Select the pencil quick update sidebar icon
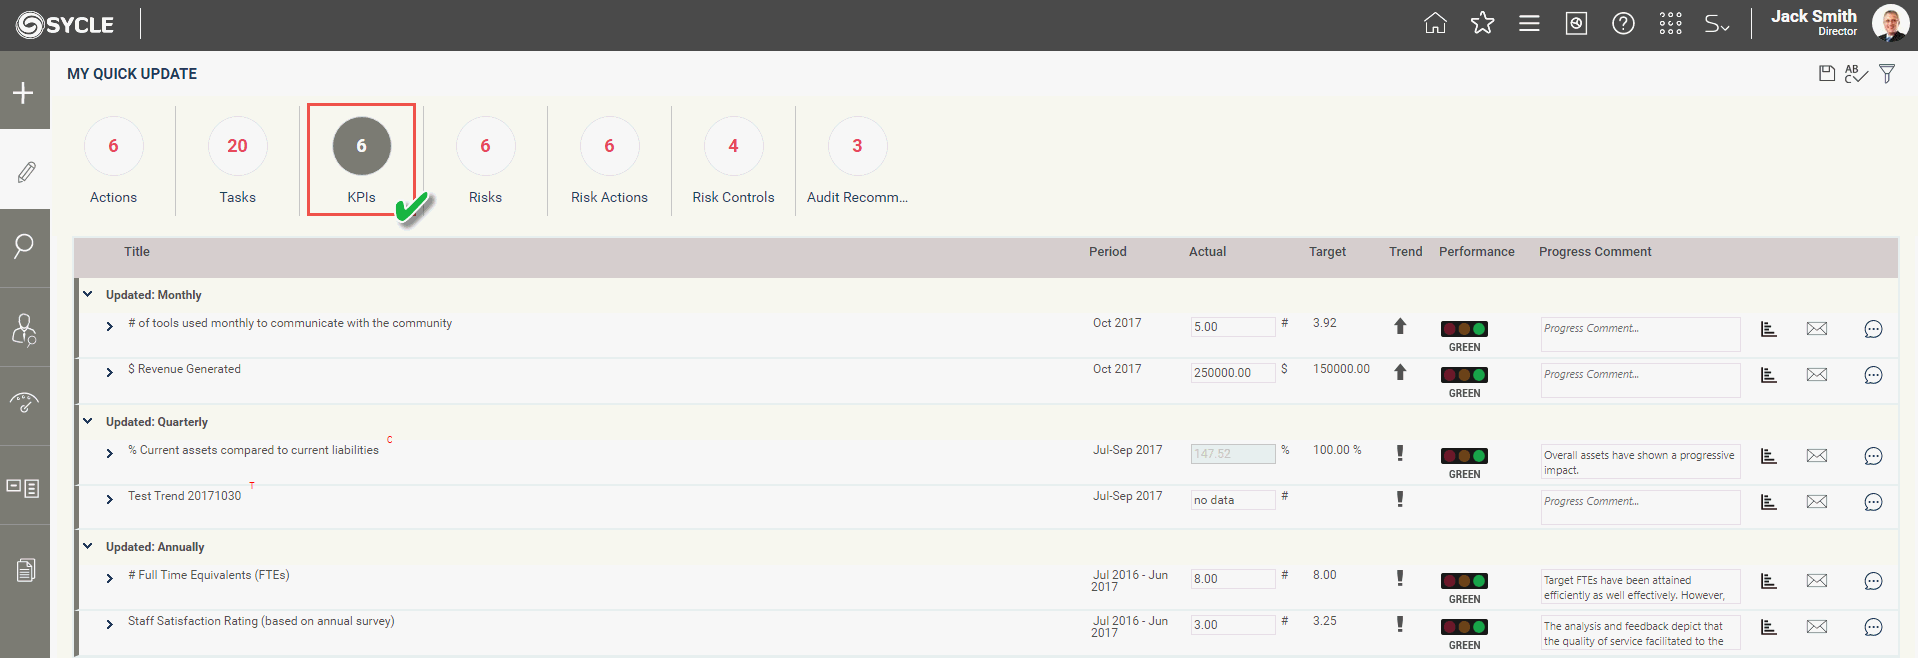The height and width of the screenshot is (658, 1918). (25, 171)
